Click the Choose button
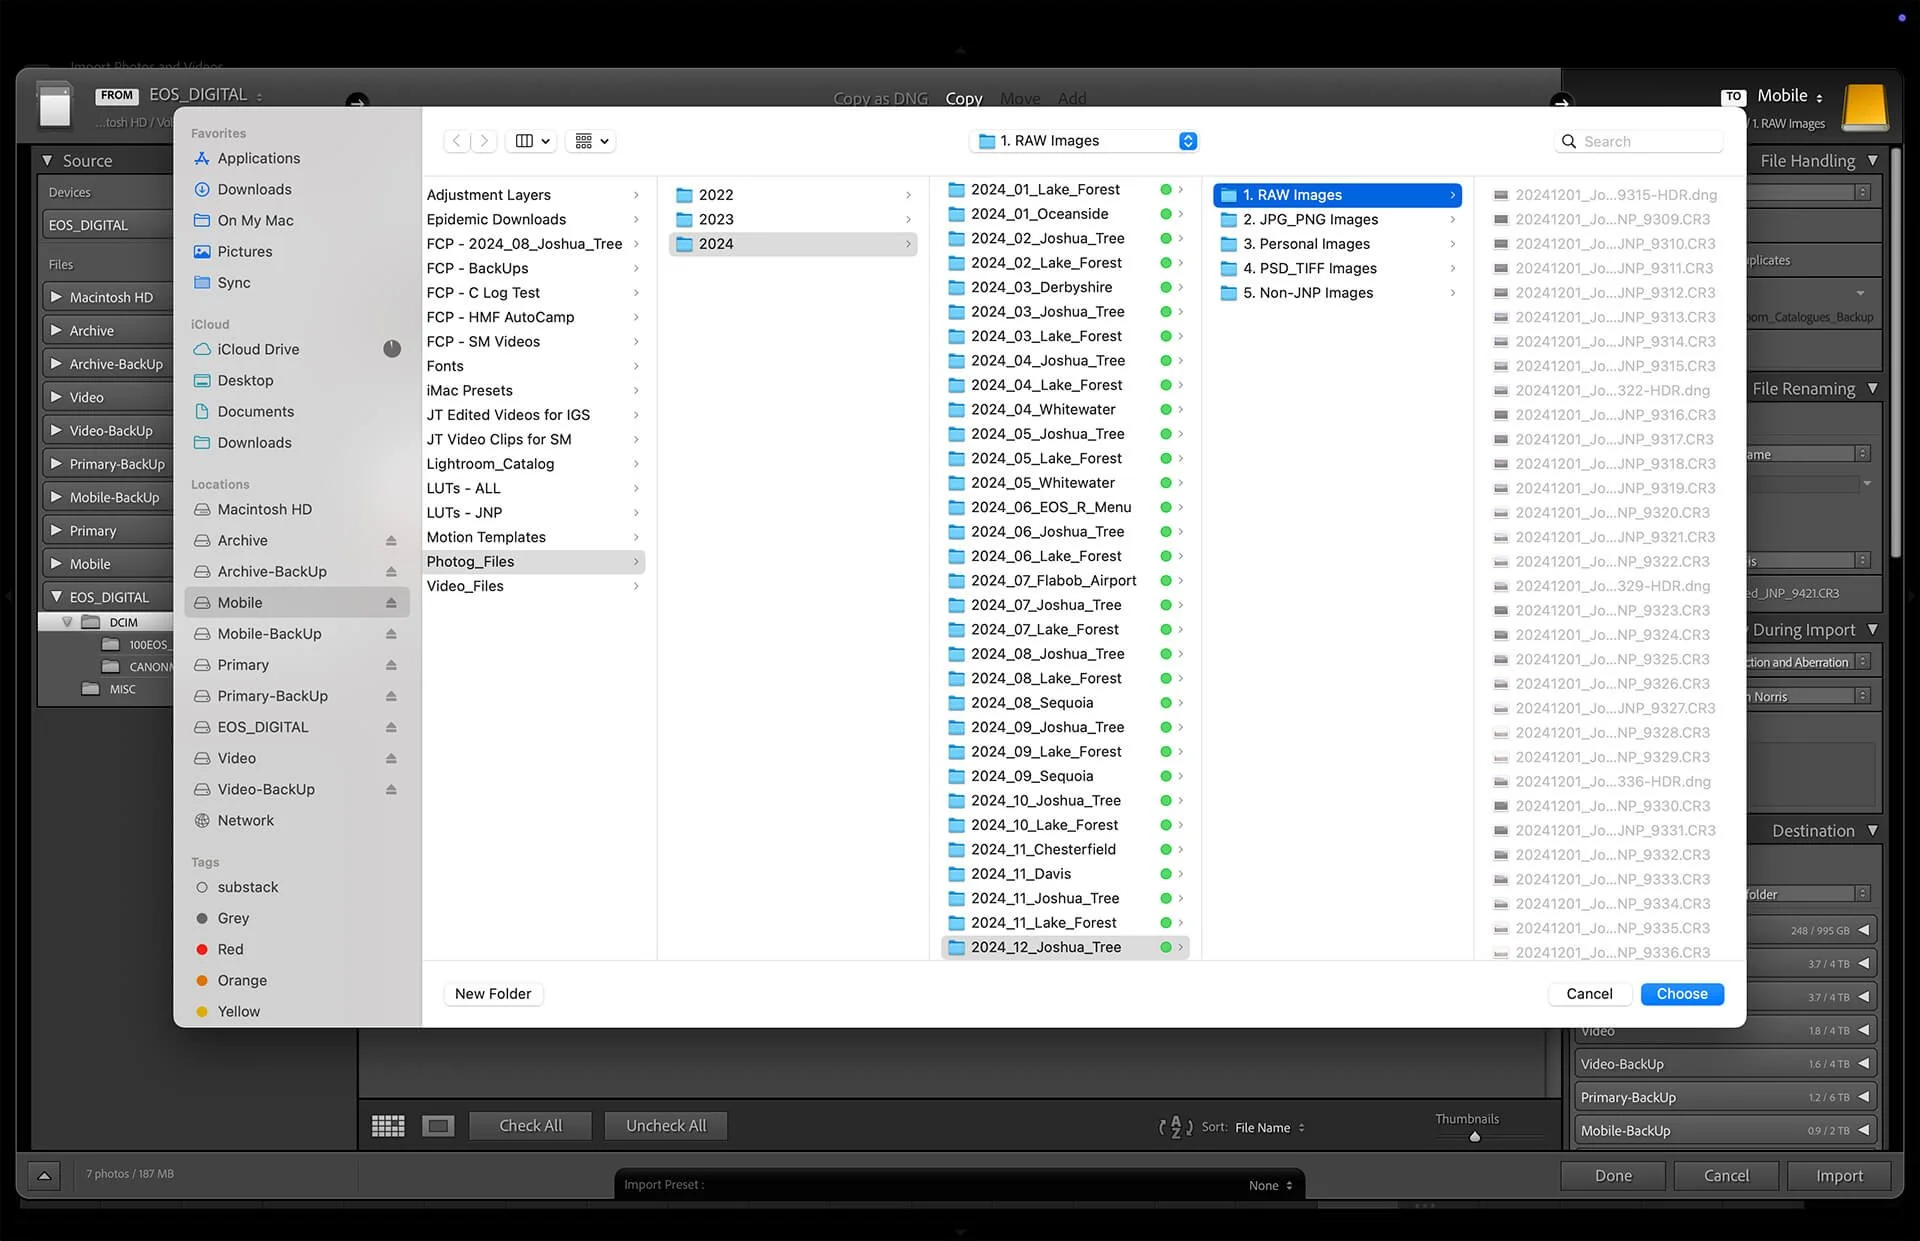Viewport: 1920px width, 1241px height. 1681,994
